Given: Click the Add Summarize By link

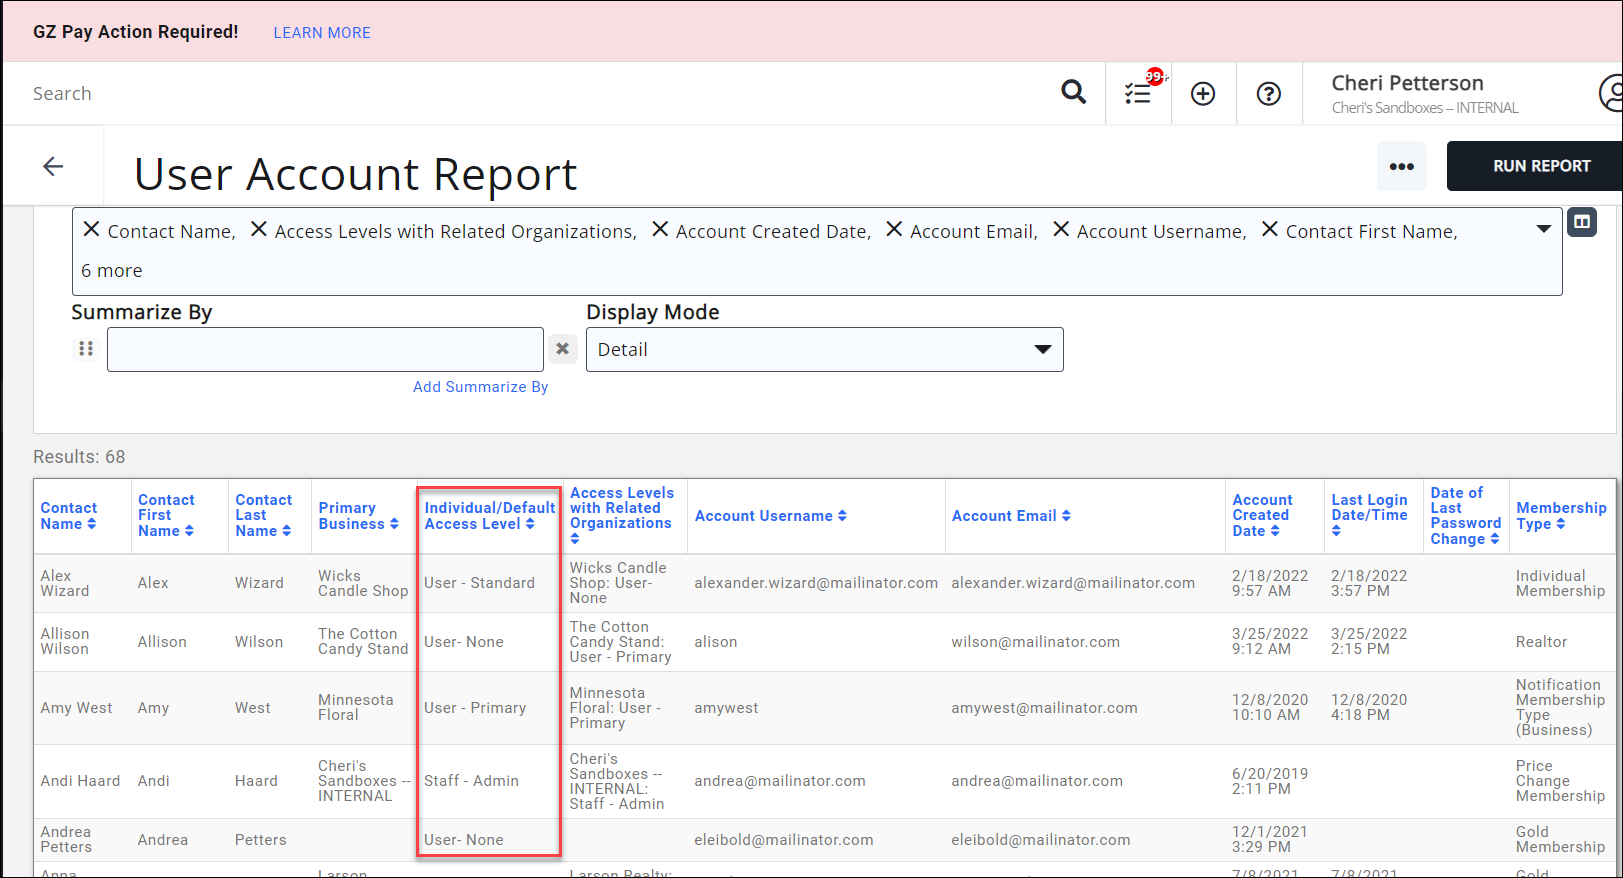Looking at the screenshot, I should [480, 387].
